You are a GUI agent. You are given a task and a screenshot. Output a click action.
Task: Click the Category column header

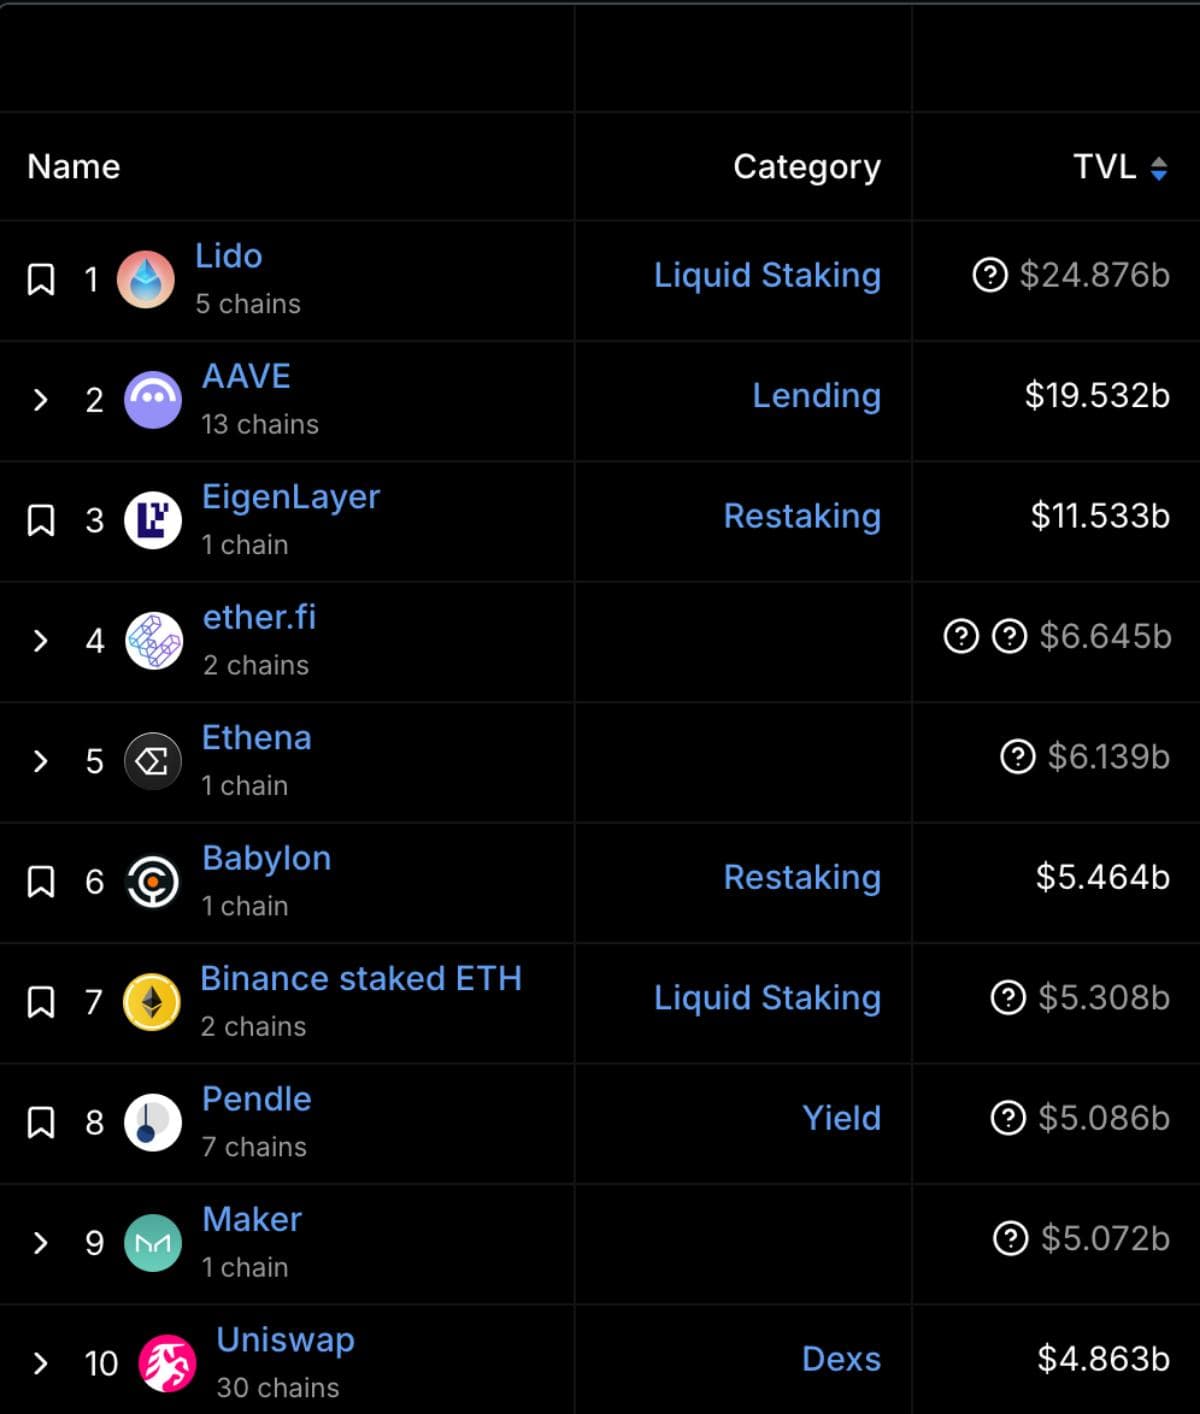pos(806,167)
